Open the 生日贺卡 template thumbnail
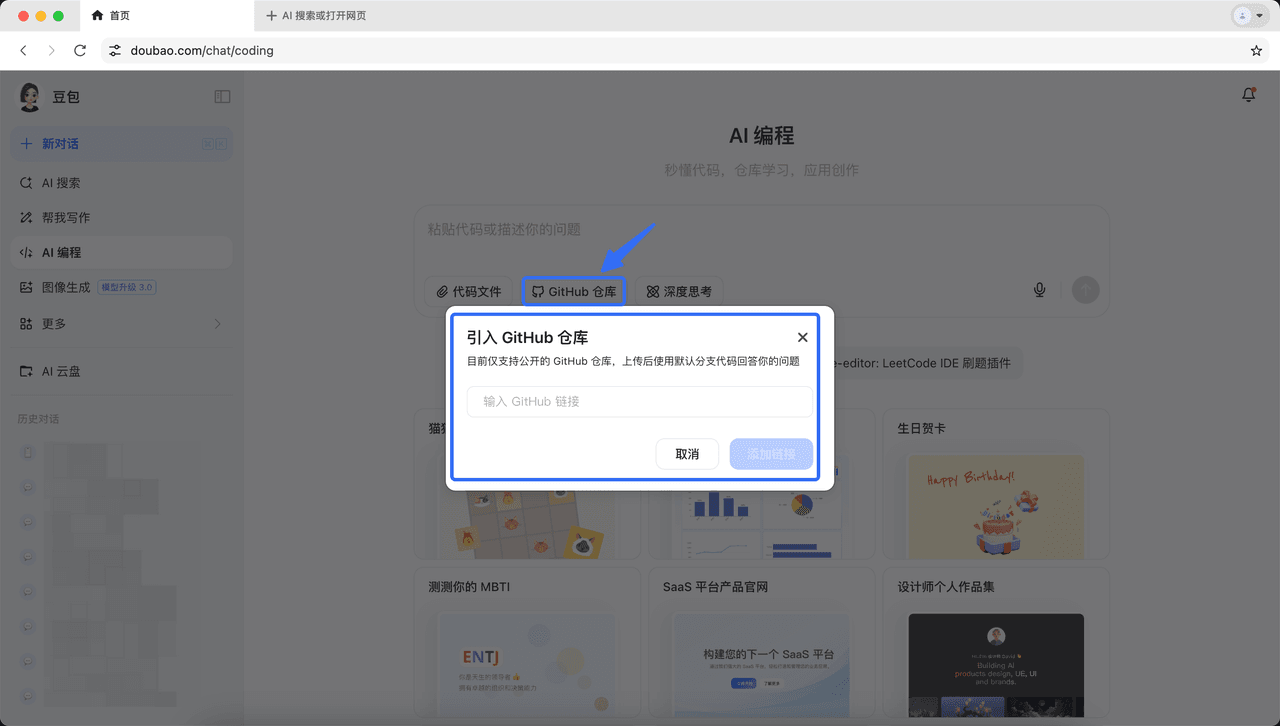1280x726 pixels. tap(996, 506)
